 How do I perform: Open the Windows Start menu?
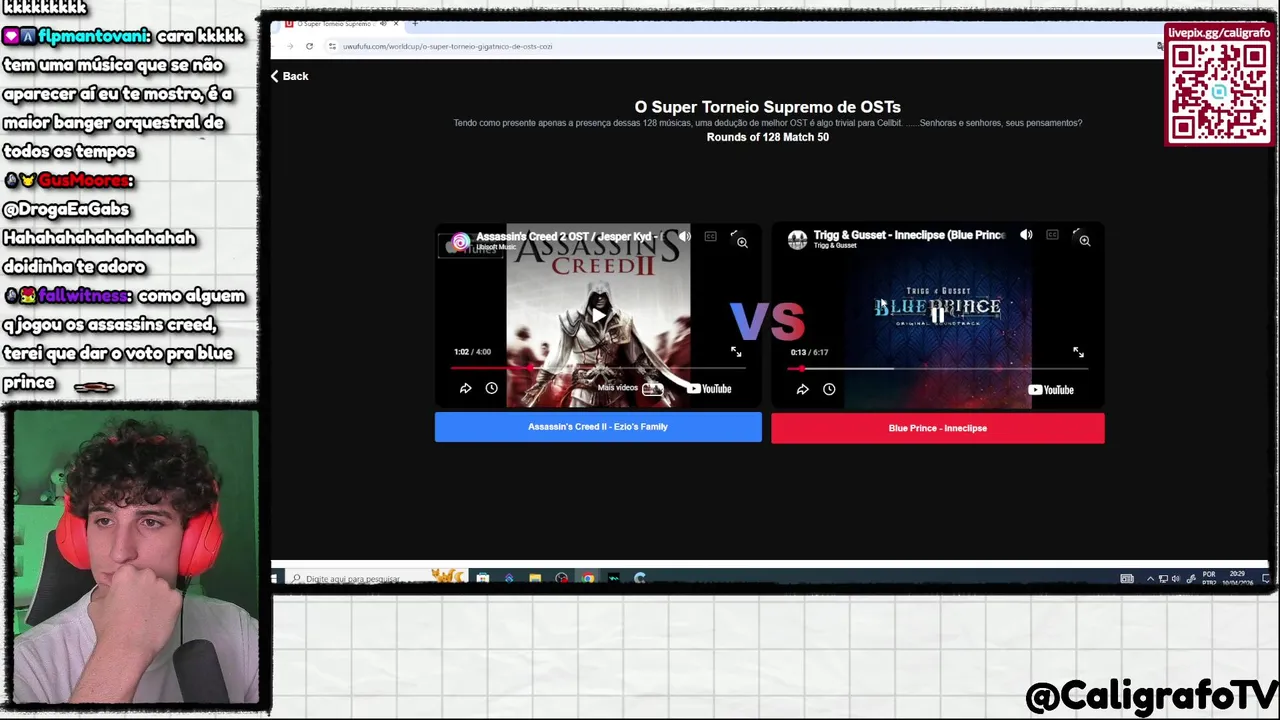(275, 579)
